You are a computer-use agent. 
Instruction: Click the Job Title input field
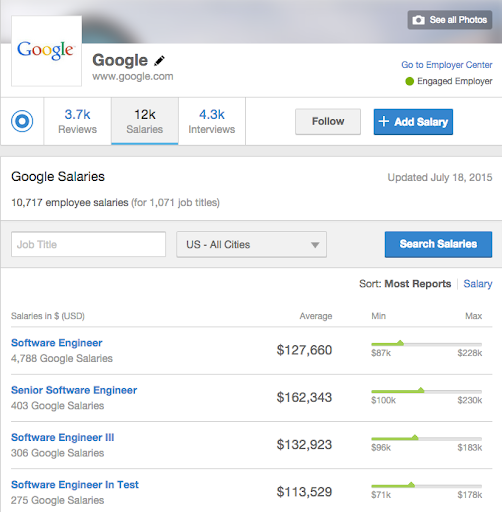88,244
